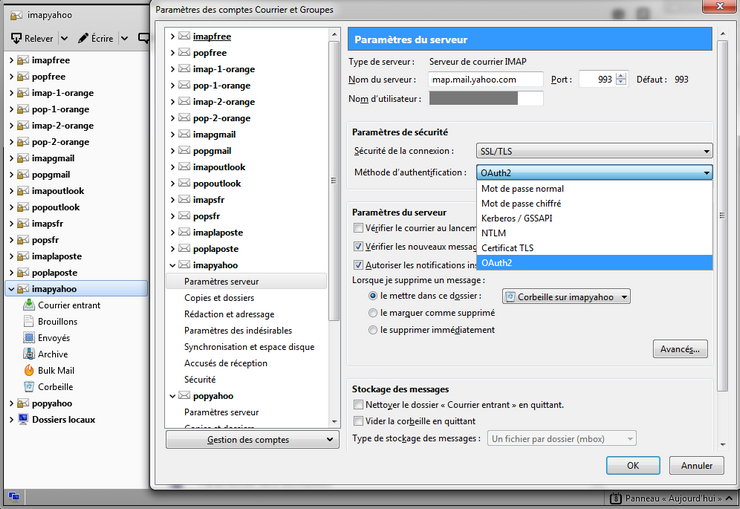Click imapyahoo envelope icon in settings tree
This screenshot has width=740, height=509.
pos(184,265)
